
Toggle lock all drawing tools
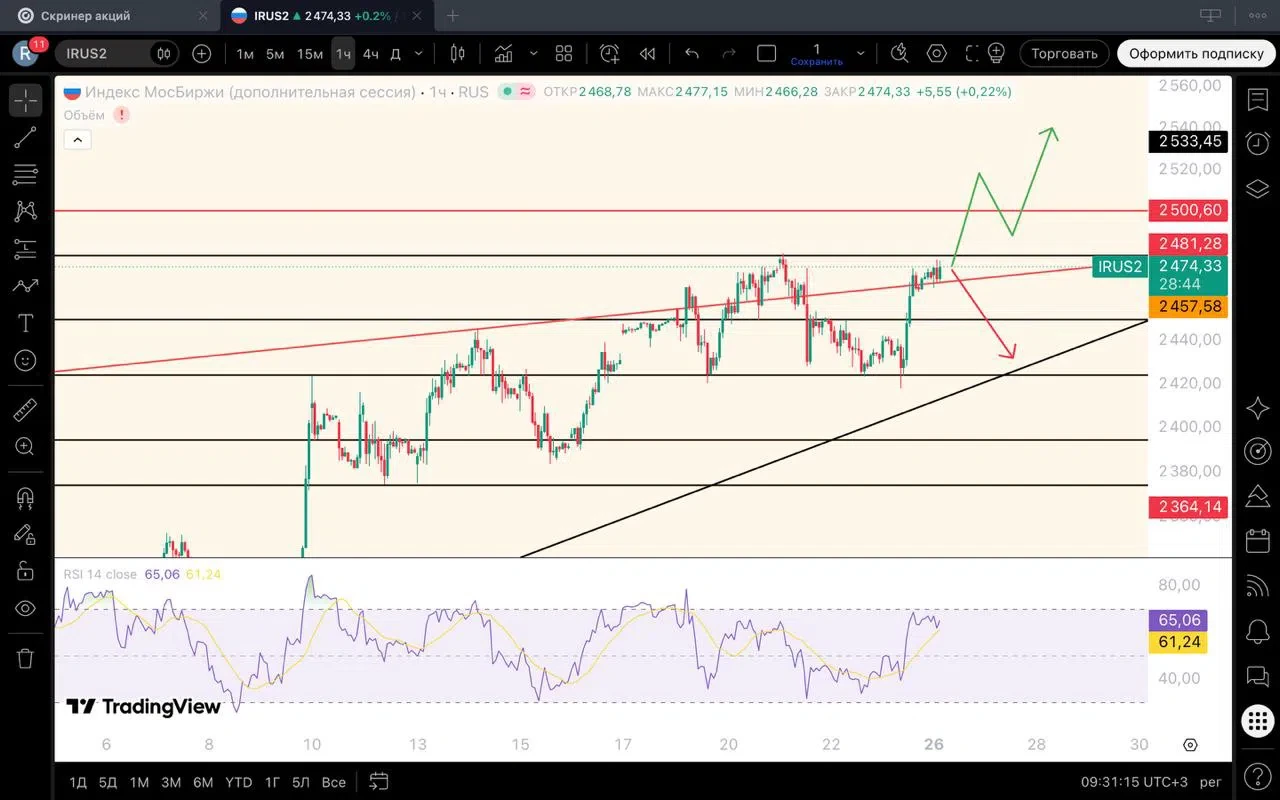[x=25, y=571]
